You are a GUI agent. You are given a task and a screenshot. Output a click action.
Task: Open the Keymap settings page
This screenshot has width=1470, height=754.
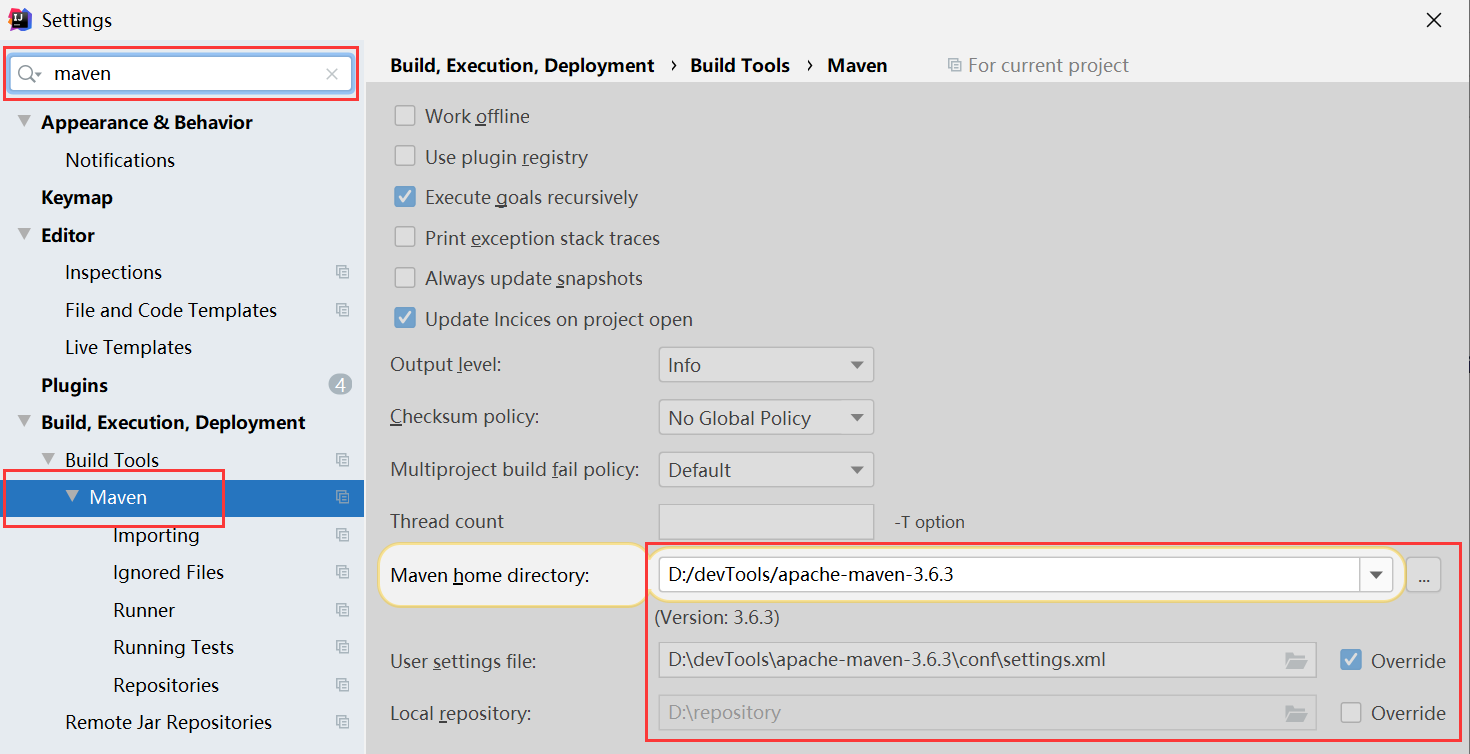pyautogui.click(x=77, y=197)
